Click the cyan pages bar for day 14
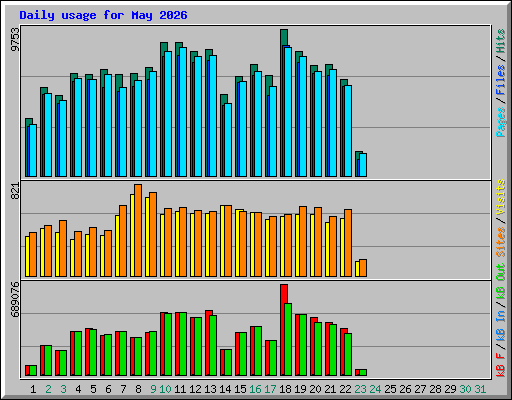The image size is (512, 400). [228, 140]
